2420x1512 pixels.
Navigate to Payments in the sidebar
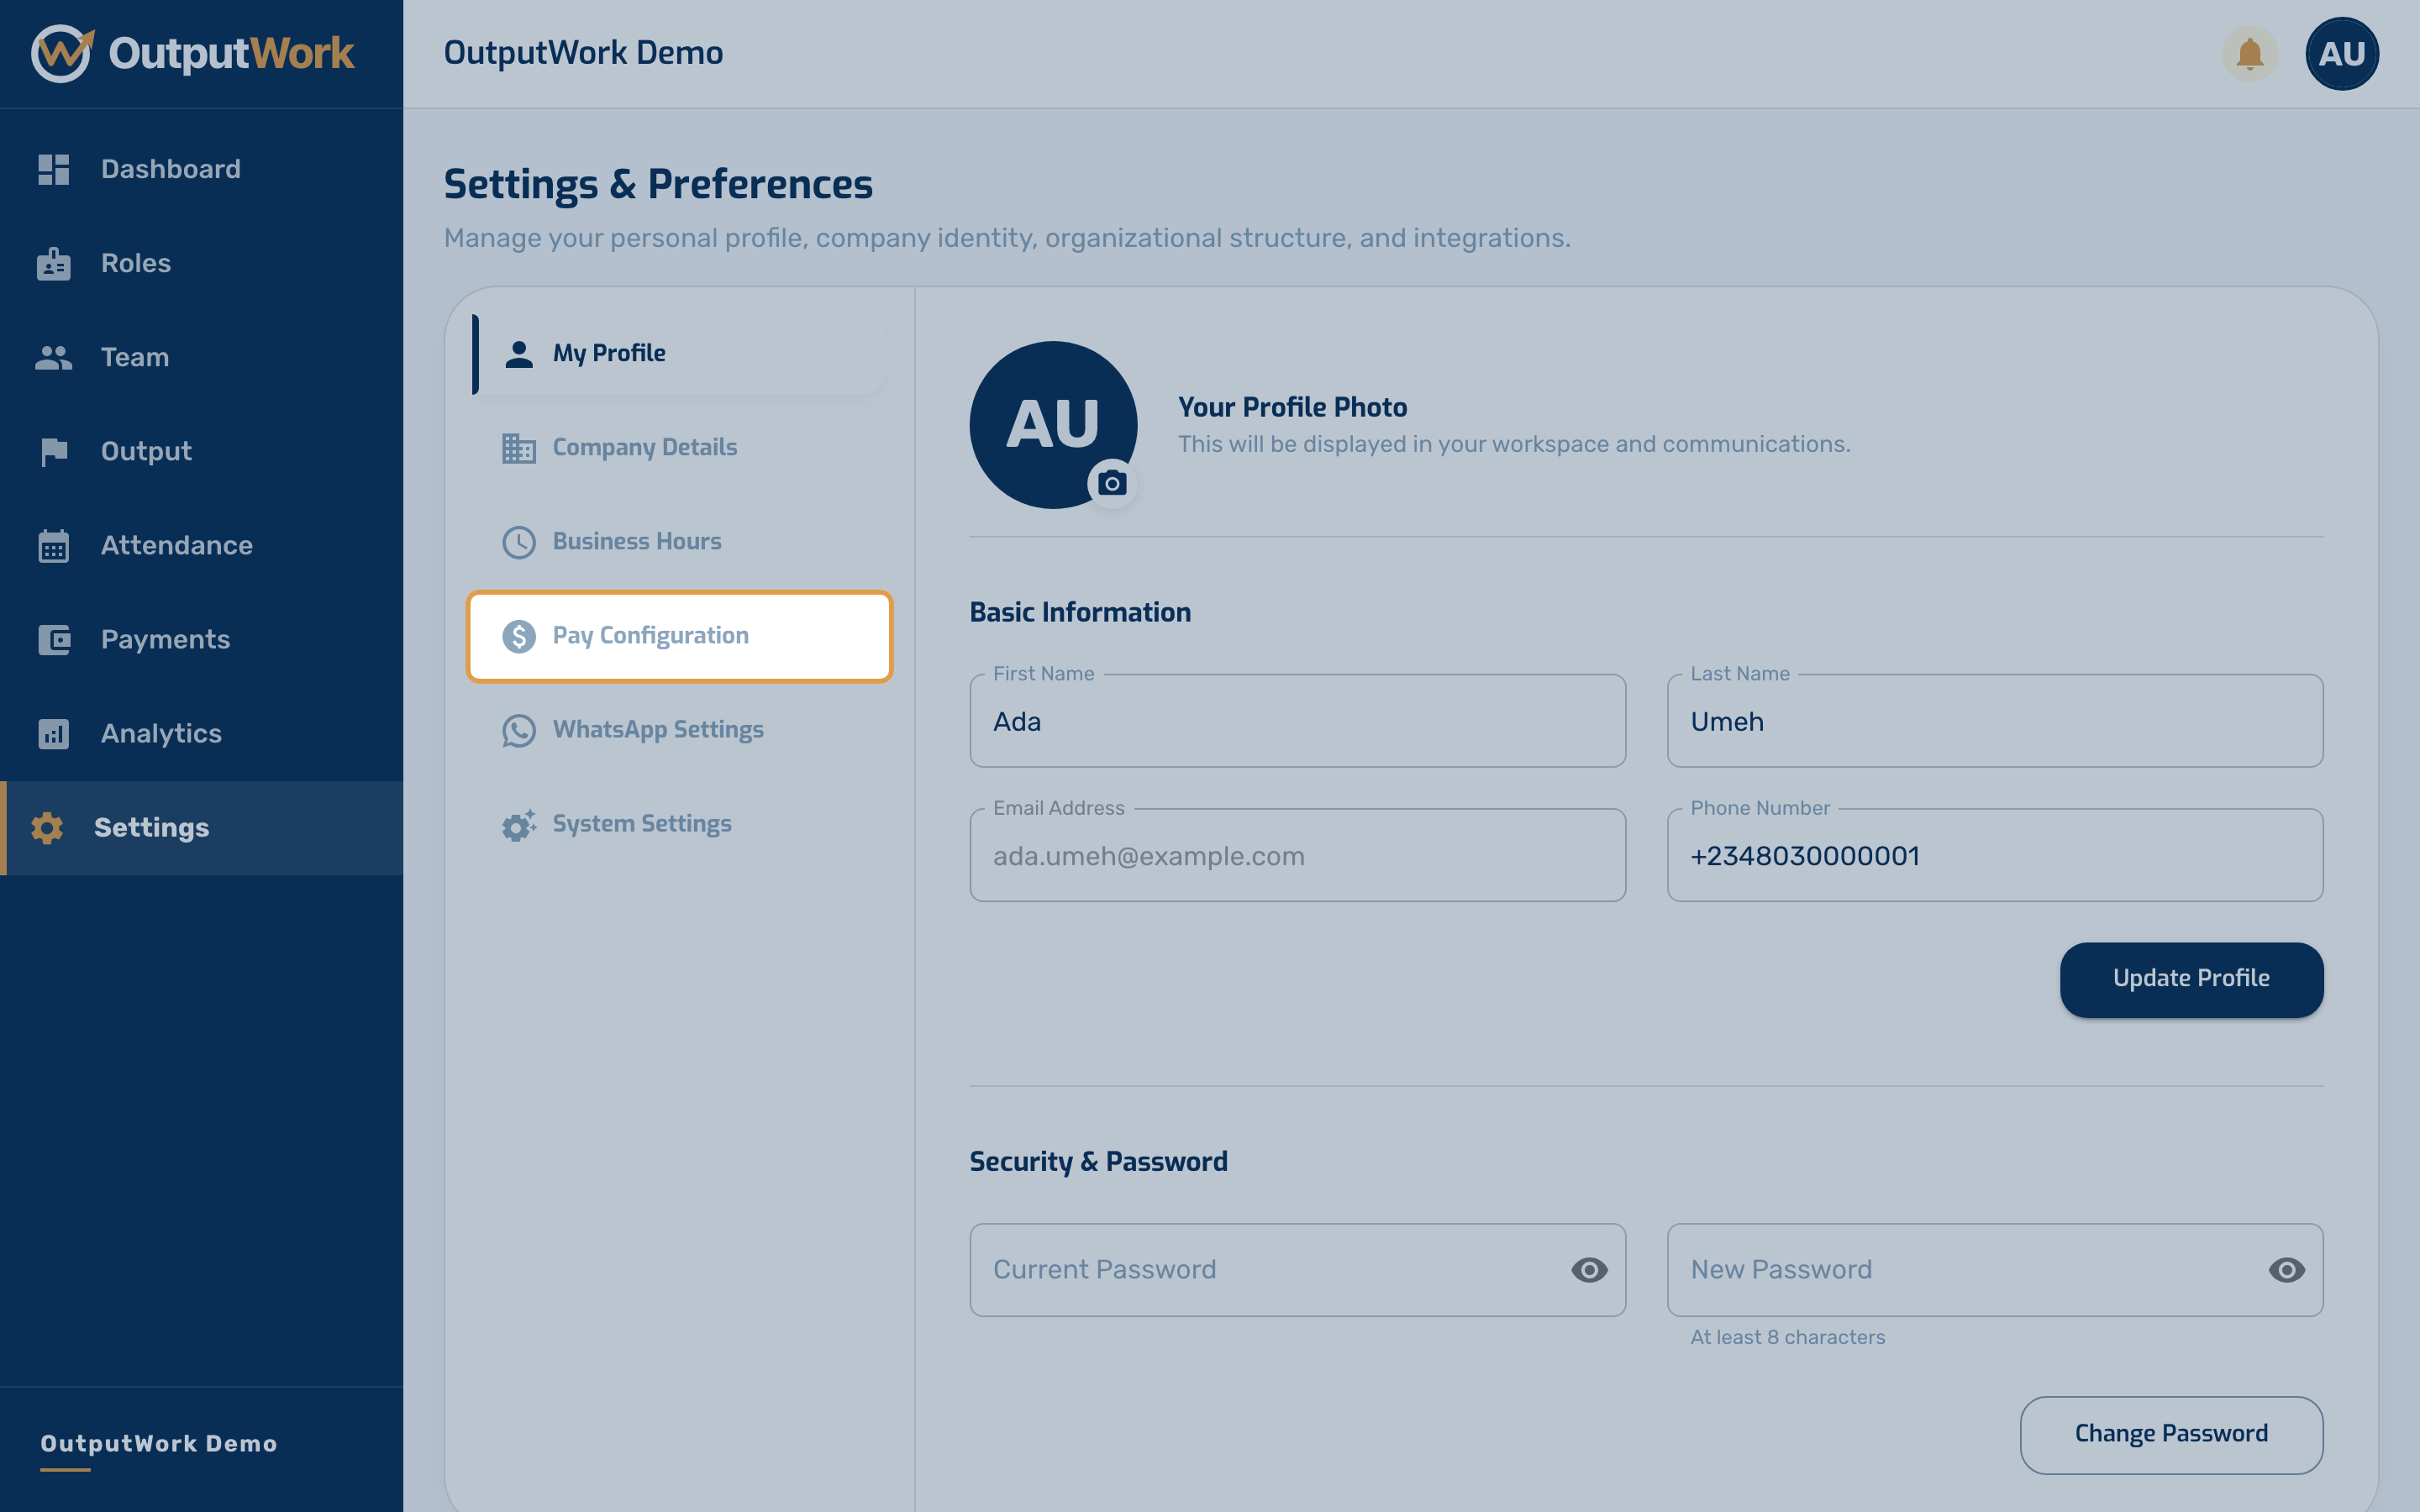tap(201, 640)
